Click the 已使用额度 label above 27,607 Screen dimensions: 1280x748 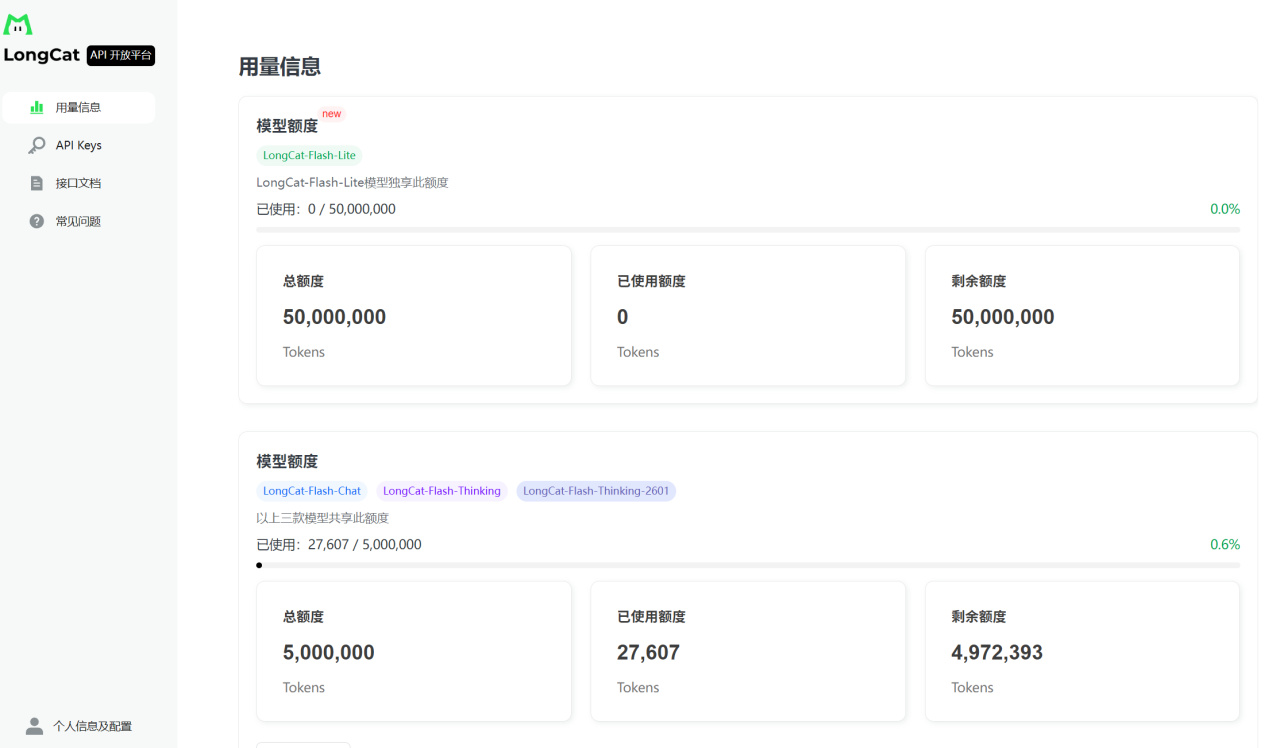(x=651, y=617)
